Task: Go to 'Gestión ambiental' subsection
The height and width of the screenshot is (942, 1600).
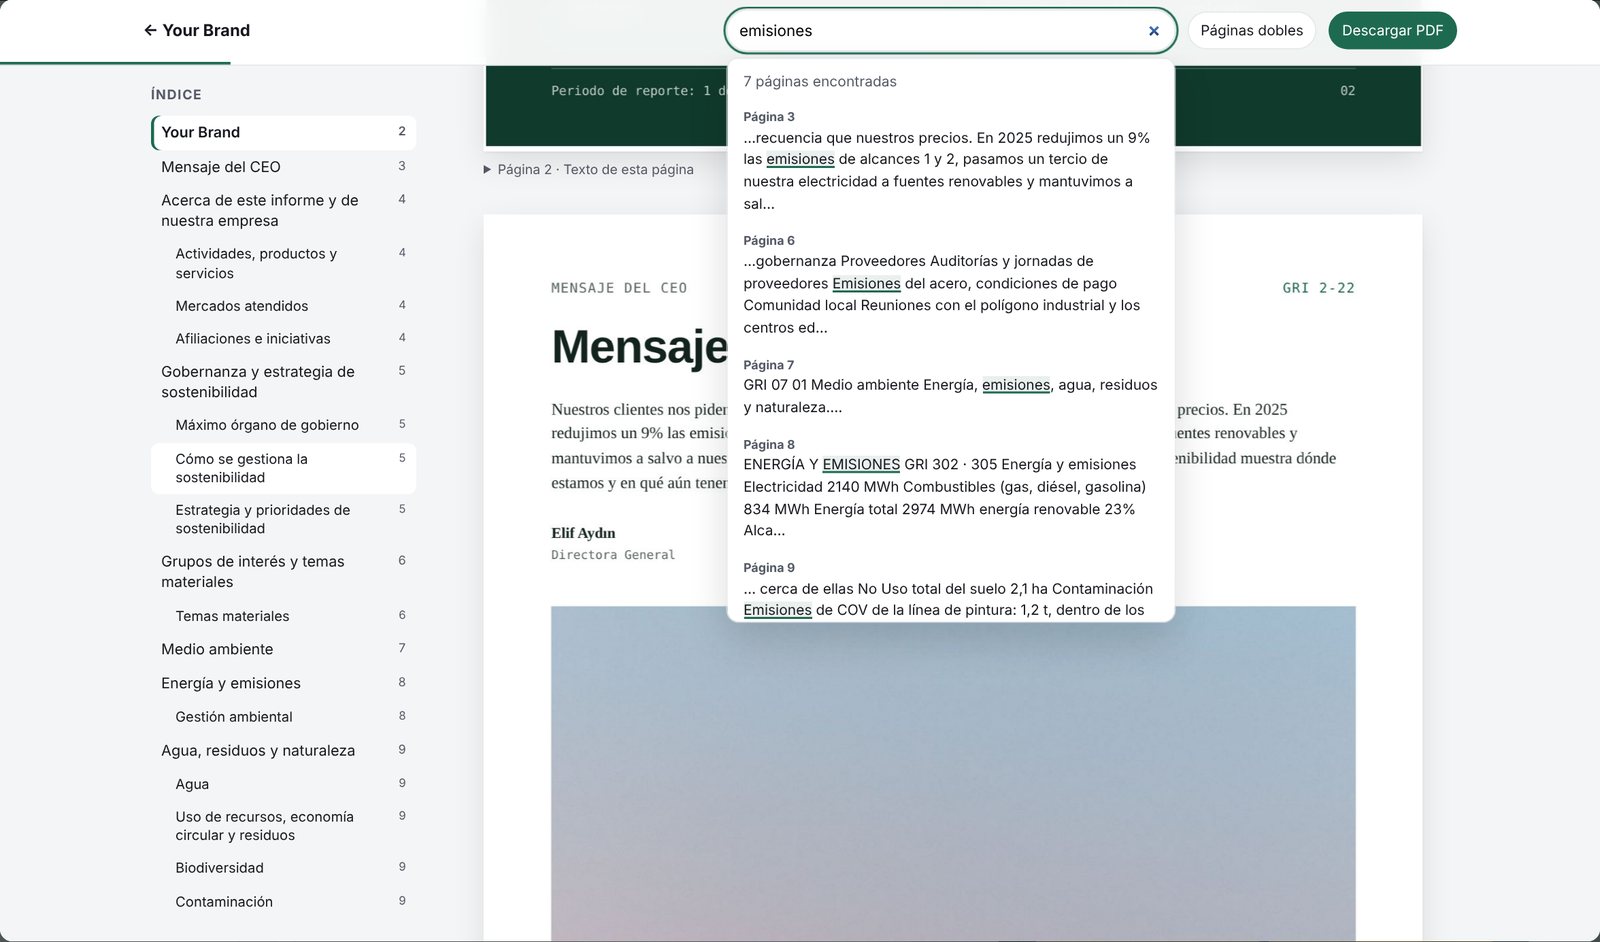Action: click(283, 717)
